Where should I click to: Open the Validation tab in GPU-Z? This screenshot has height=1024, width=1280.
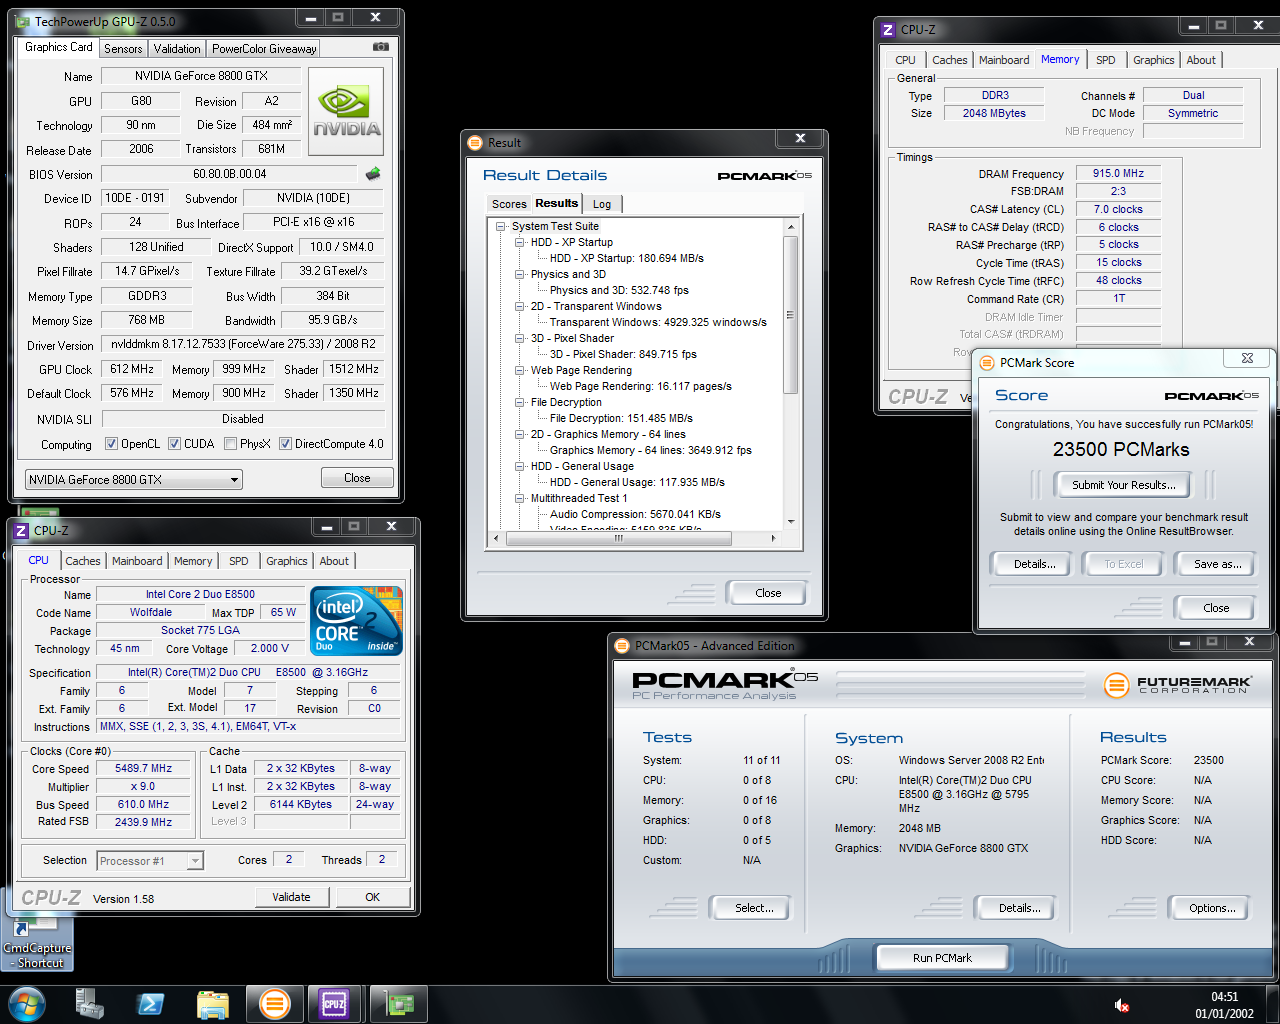click(x=177, y=49)
